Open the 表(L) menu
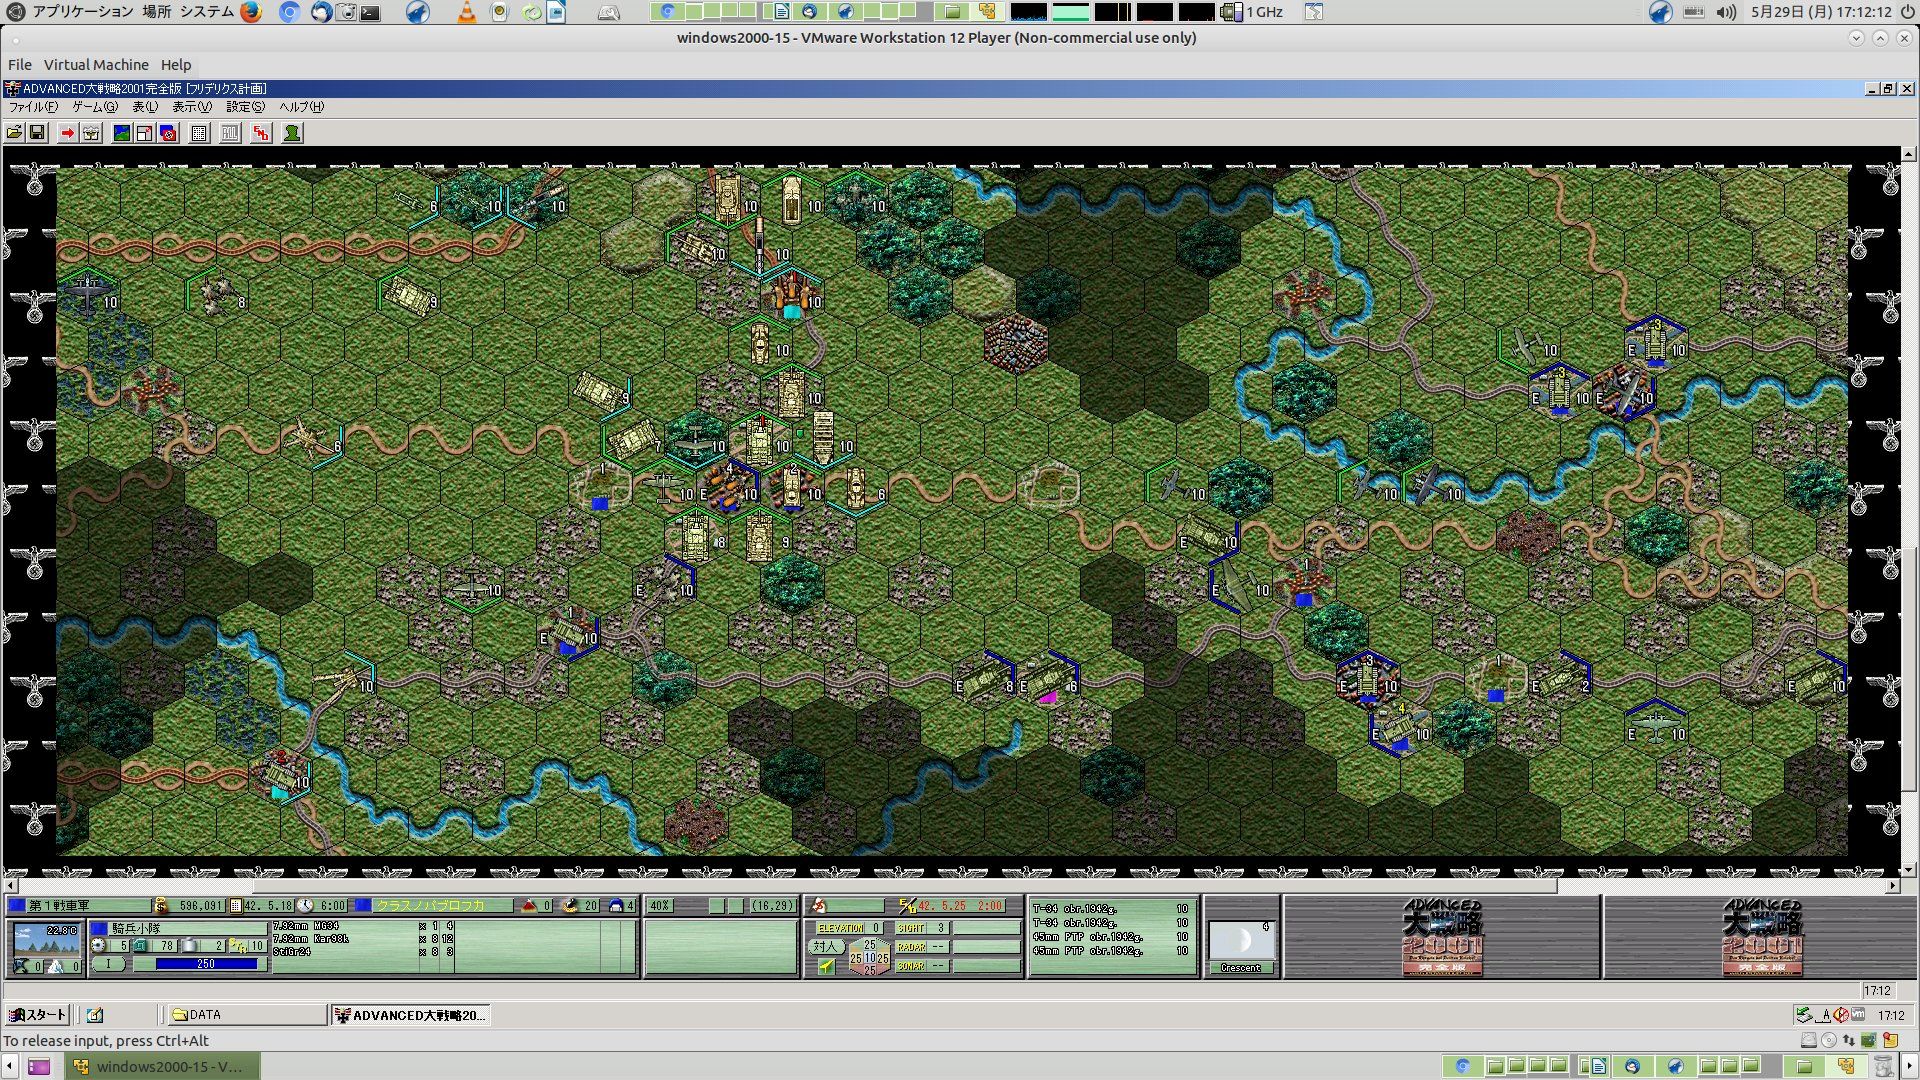1920x1080 pixels. (145, 107)
